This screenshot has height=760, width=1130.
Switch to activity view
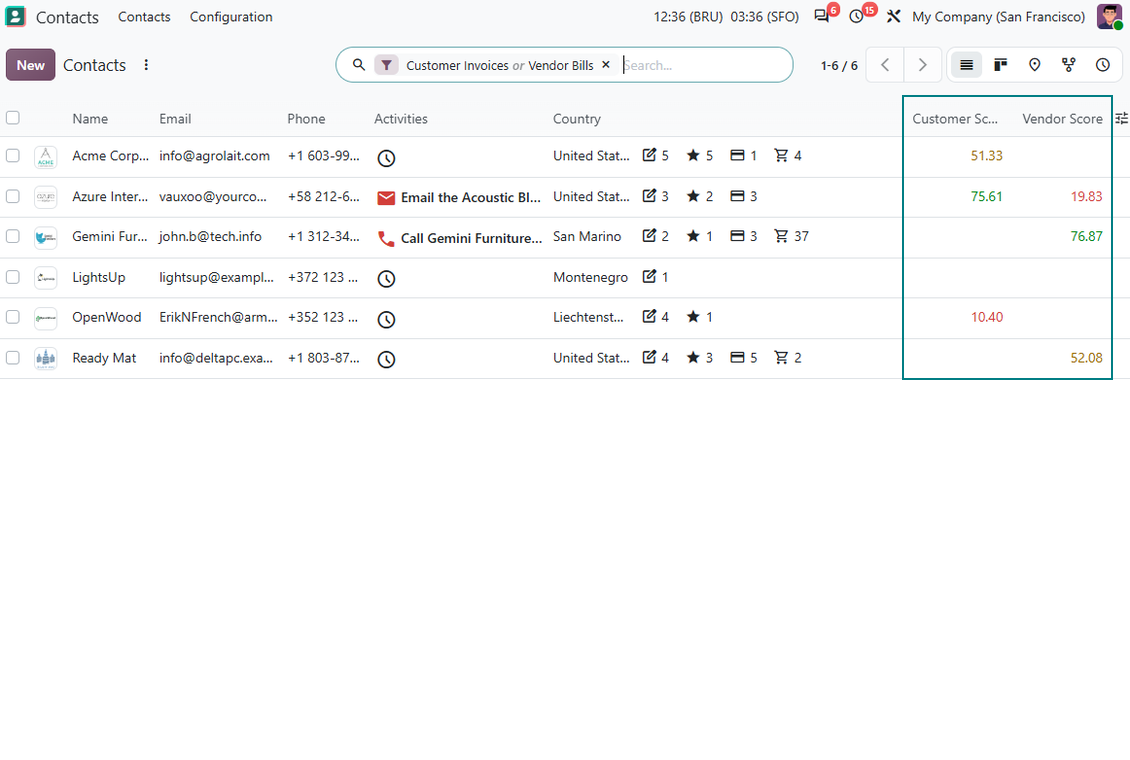1103,65
